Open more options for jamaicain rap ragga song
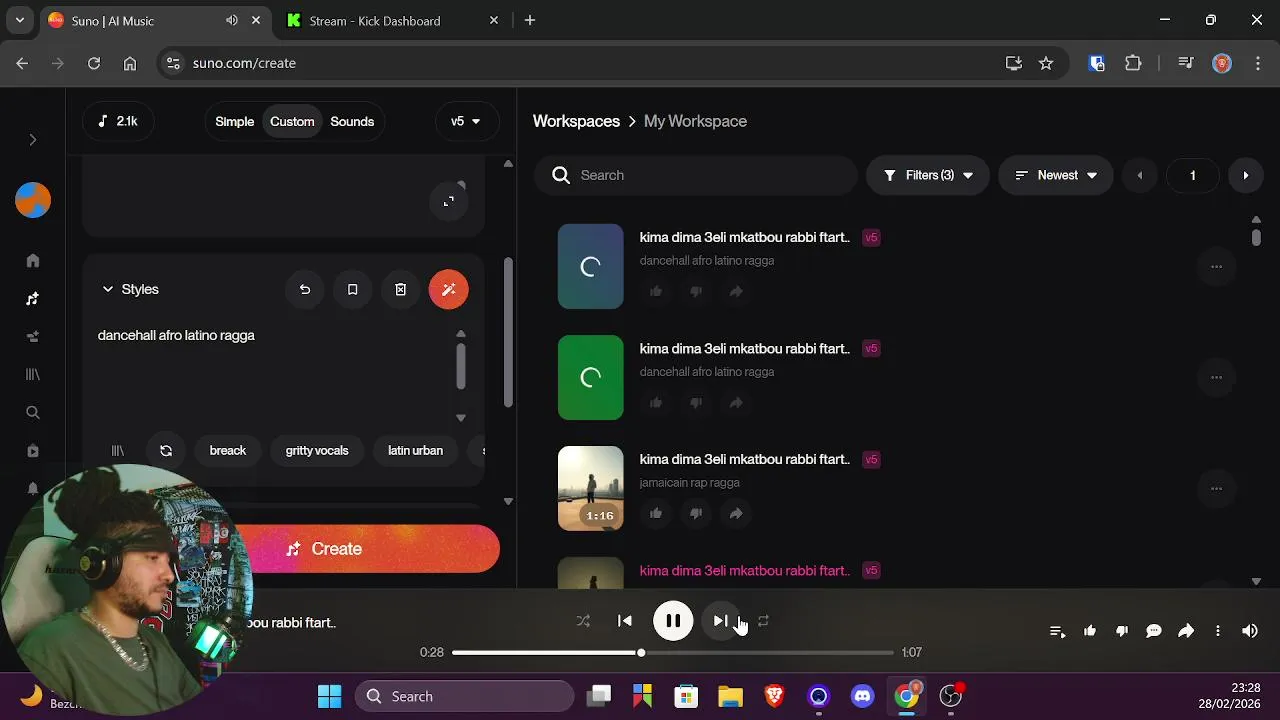 (1216, 488)
